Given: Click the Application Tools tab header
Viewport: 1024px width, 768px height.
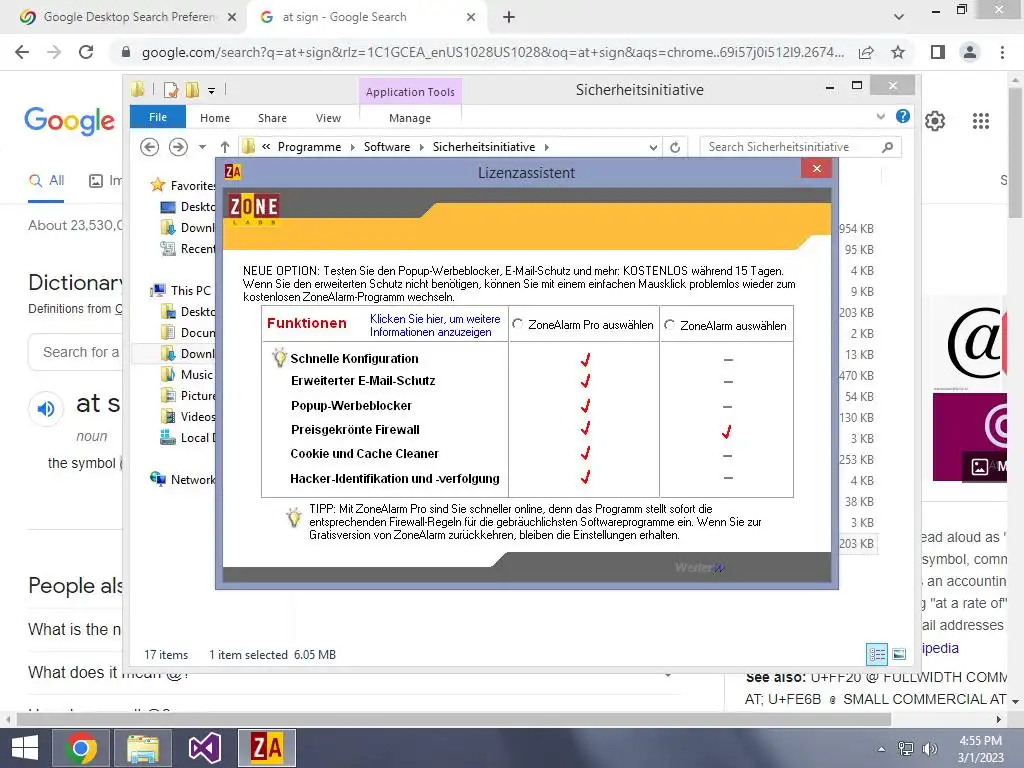Looking at the screenshot, I should pyautogui.click(x=410, y=92).
